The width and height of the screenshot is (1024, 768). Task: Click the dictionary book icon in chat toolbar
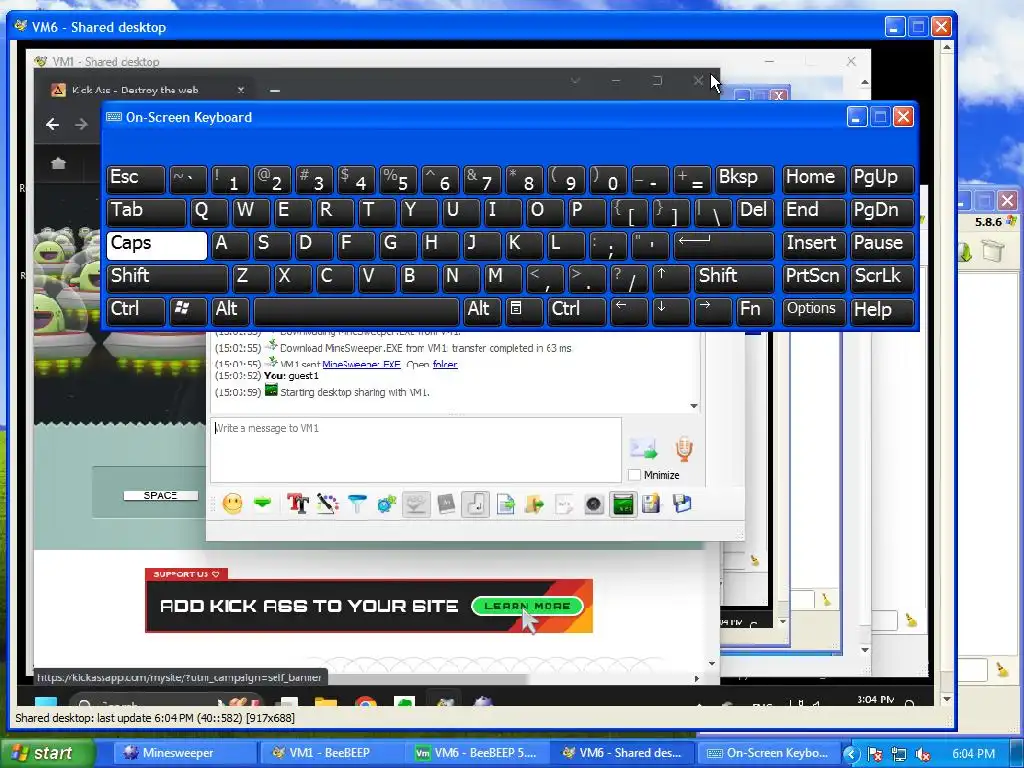pyautogui.click(x=446, y=504)
